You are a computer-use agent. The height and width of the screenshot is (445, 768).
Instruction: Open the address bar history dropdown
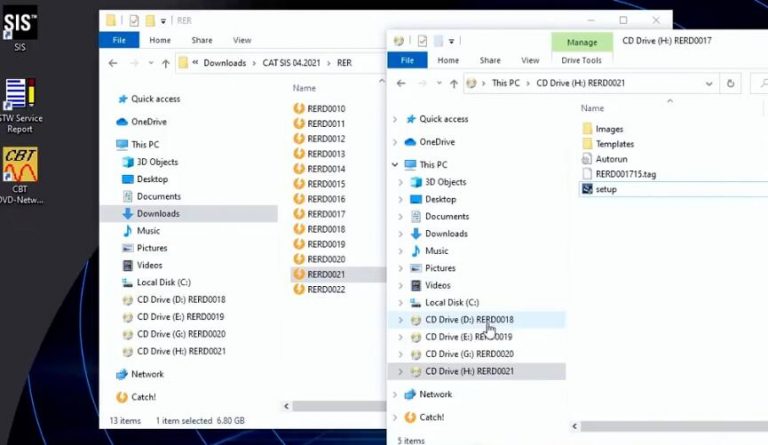click(709, 83)
